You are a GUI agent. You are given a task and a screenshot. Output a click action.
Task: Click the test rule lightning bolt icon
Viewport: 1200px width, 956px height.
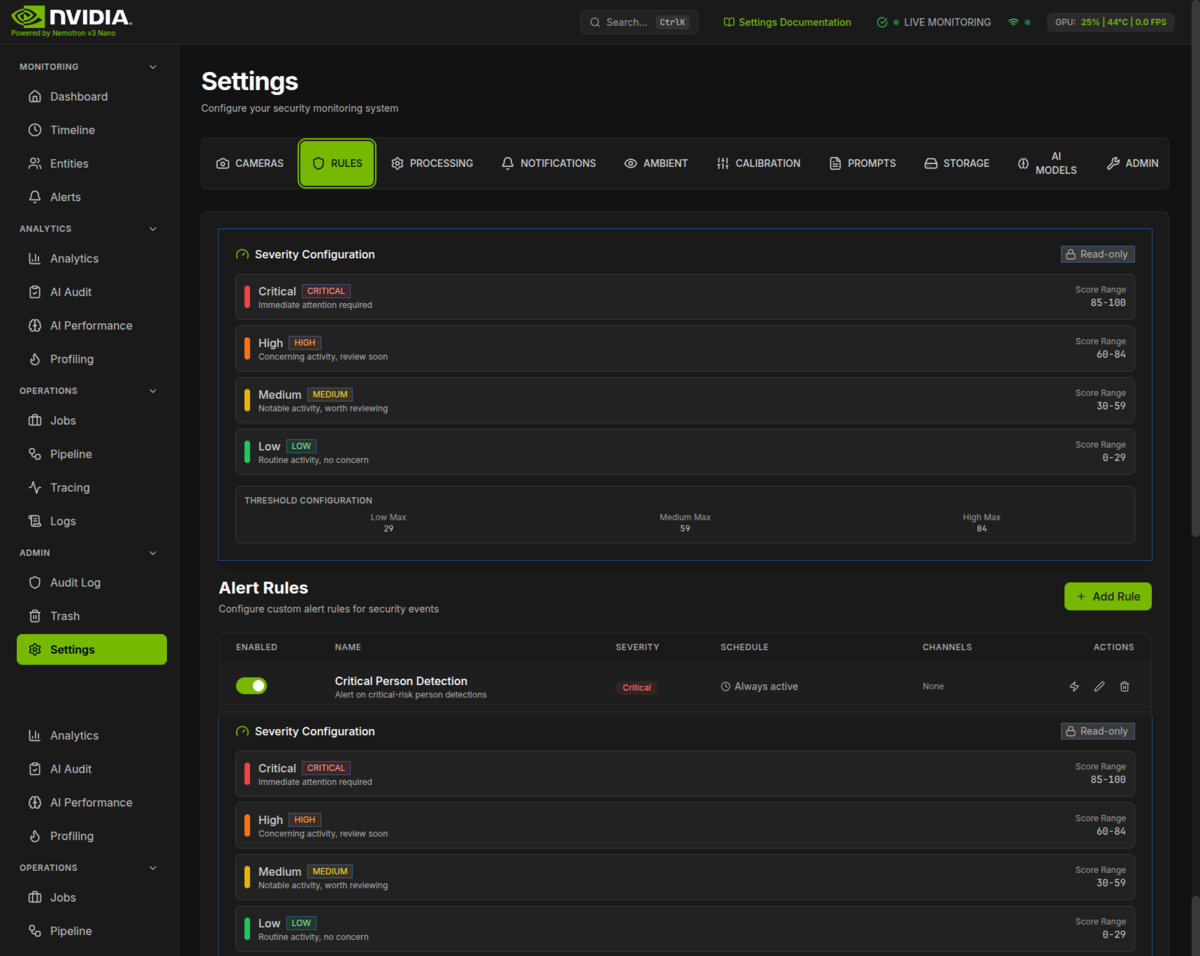pyautogui.click(x=1074, y=687)
